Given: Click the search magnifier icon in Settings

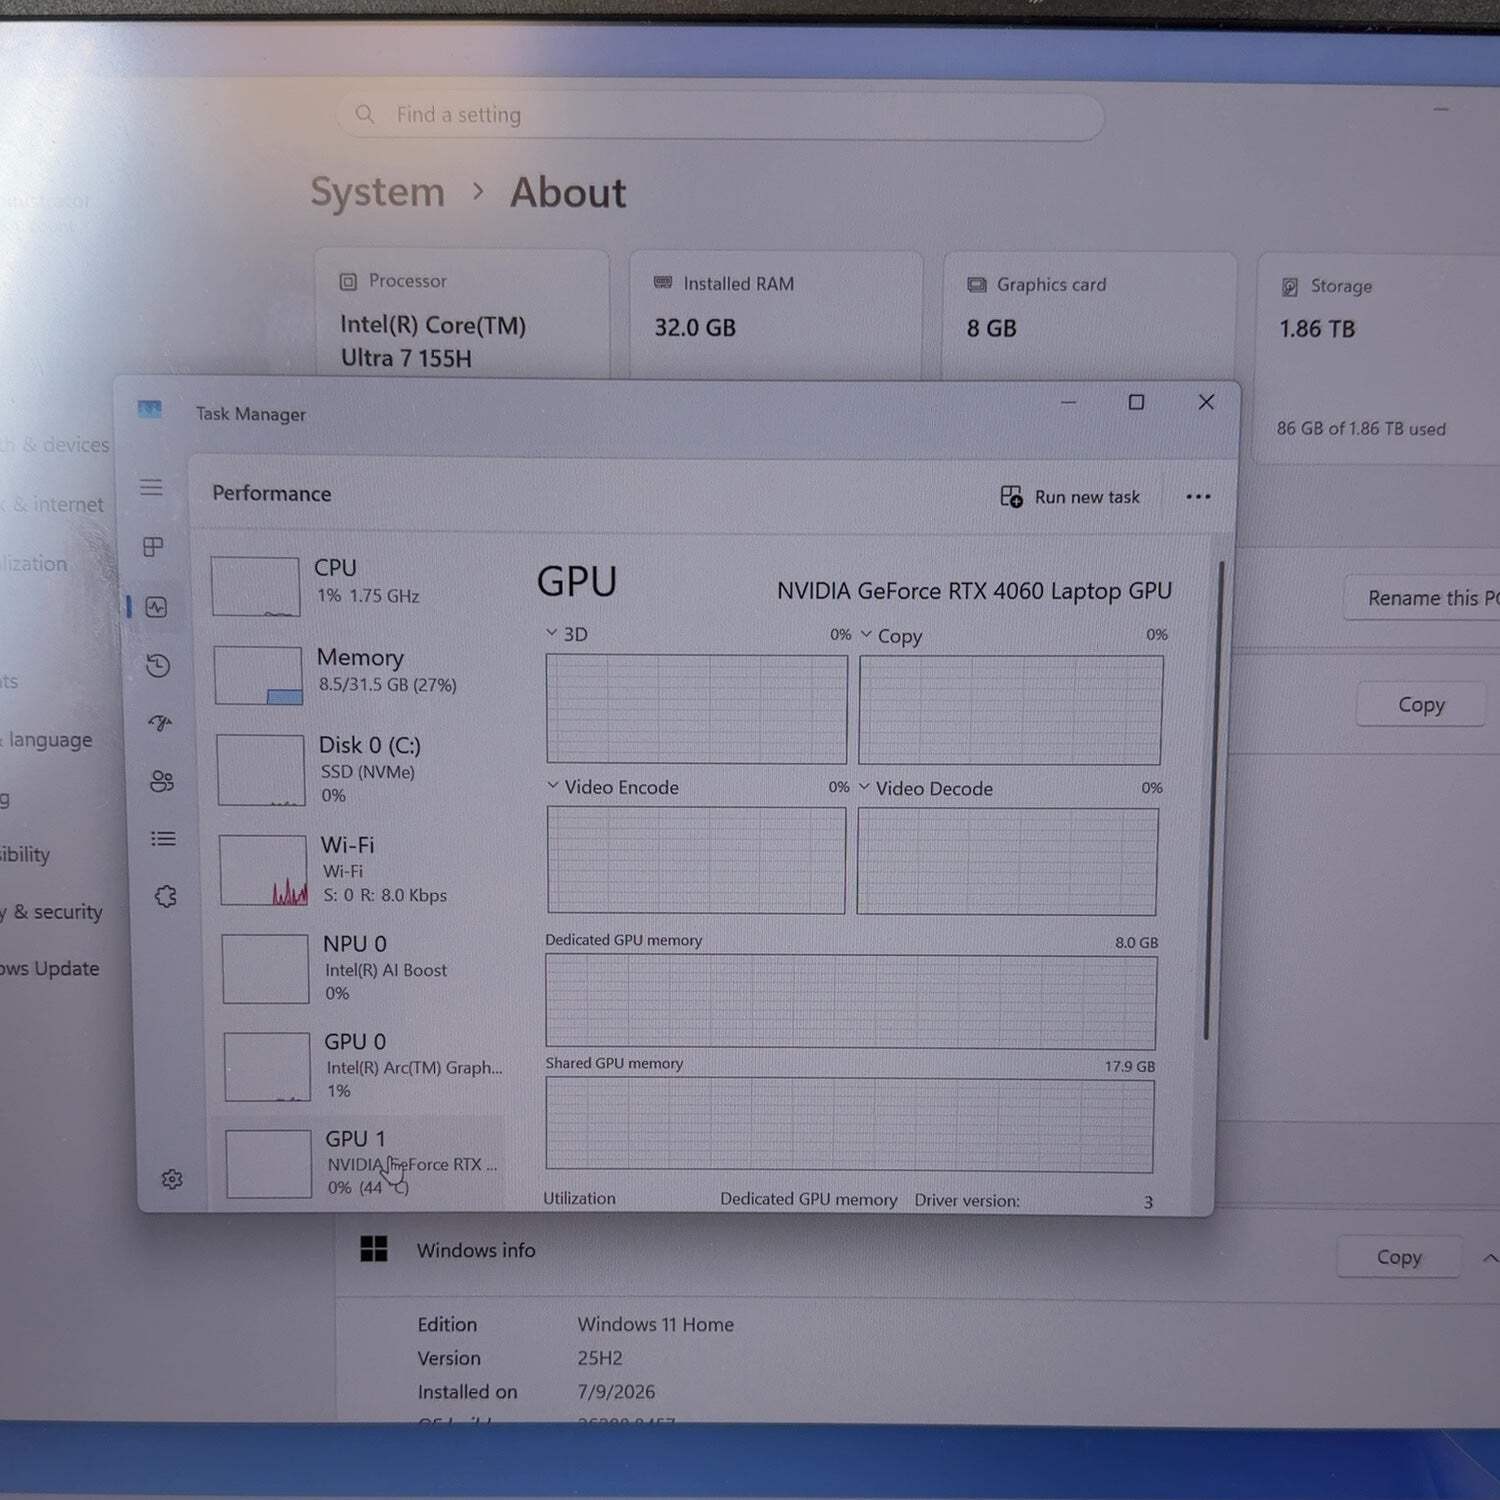Looking at the screenshot, I should 365,114.
